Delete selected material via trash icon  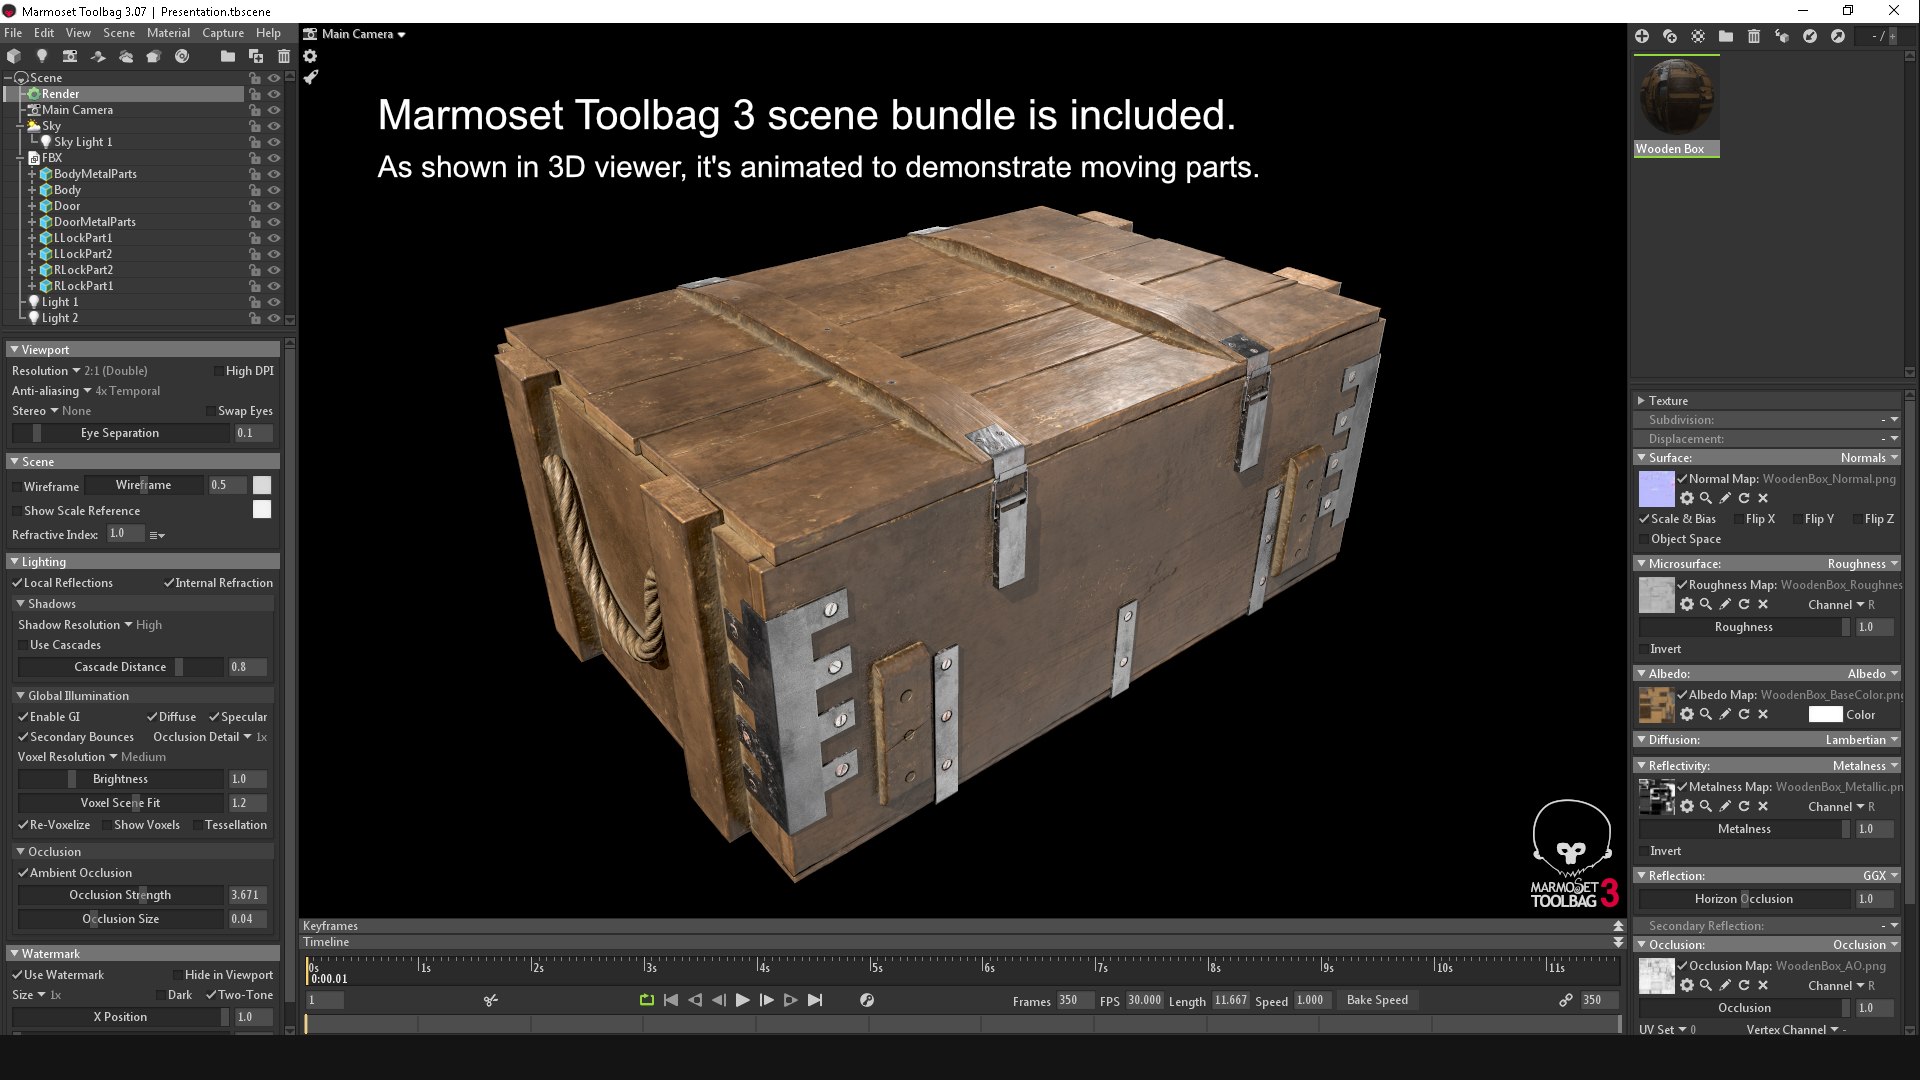coord(1754,36)
